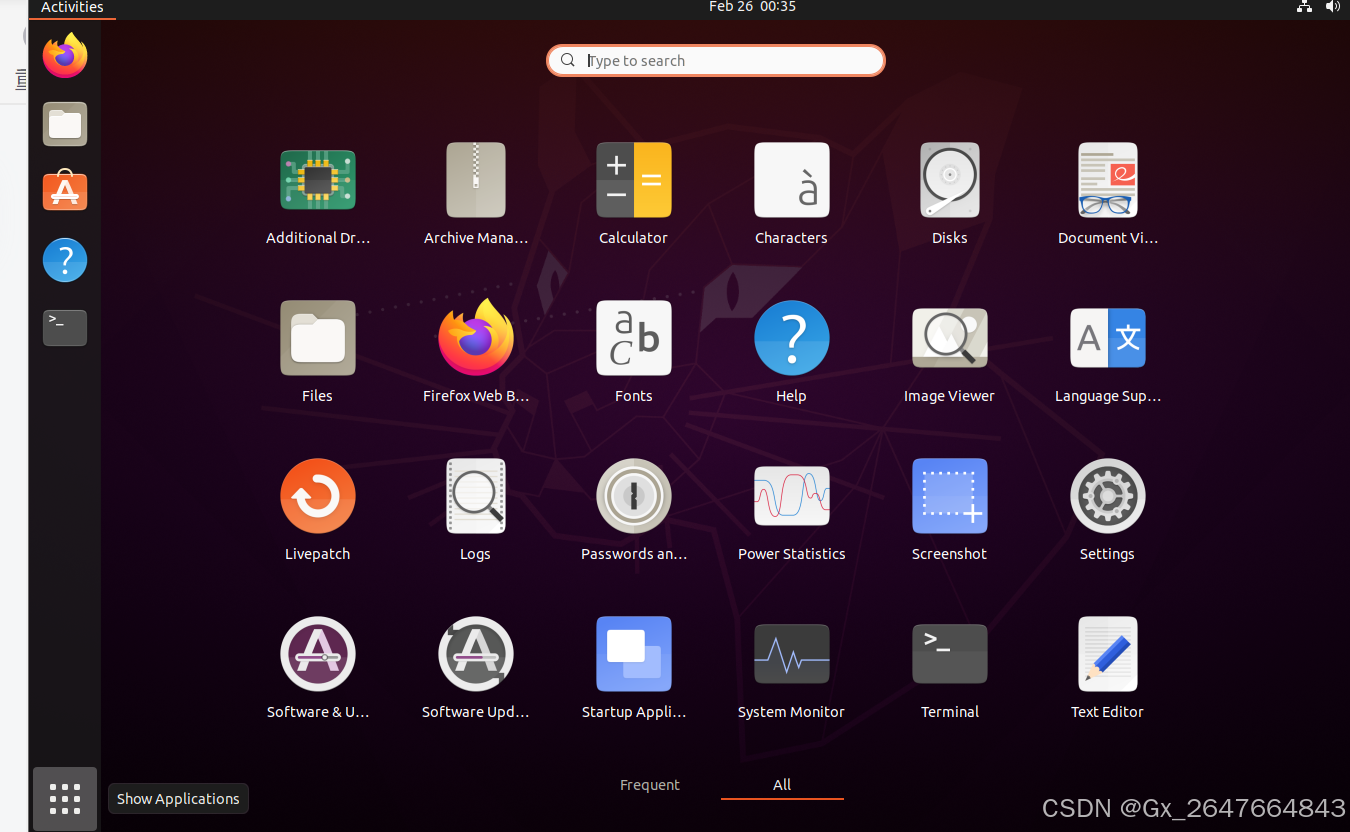Open Settings app
Viewport: 1350px width, 832px height.
[1107, 496]
